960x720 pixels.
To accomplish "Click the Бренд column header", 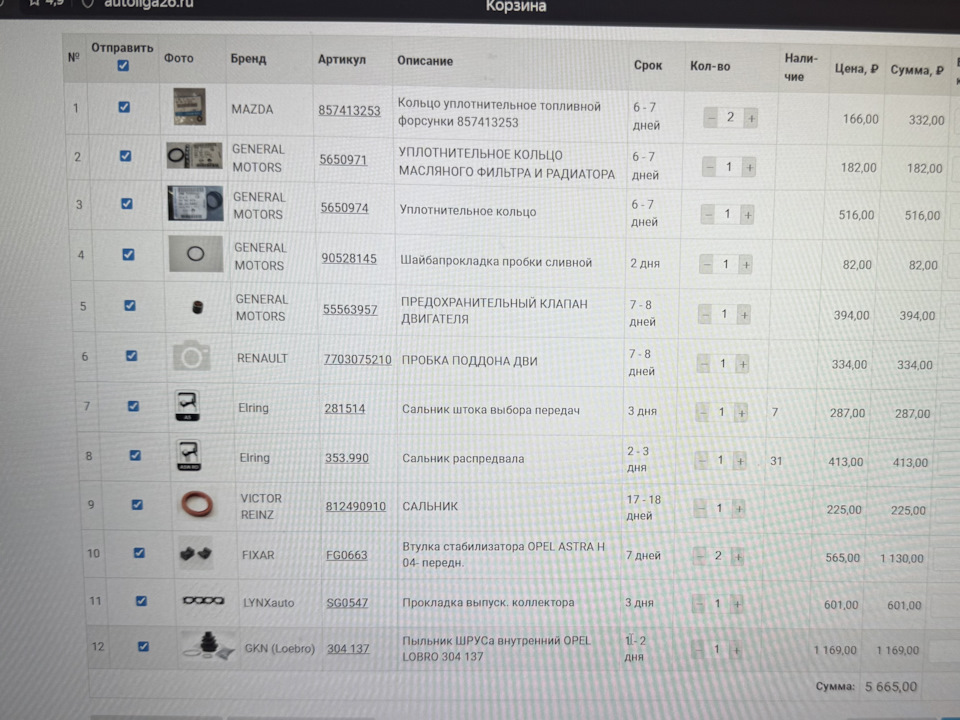I will tap(248, 59).
